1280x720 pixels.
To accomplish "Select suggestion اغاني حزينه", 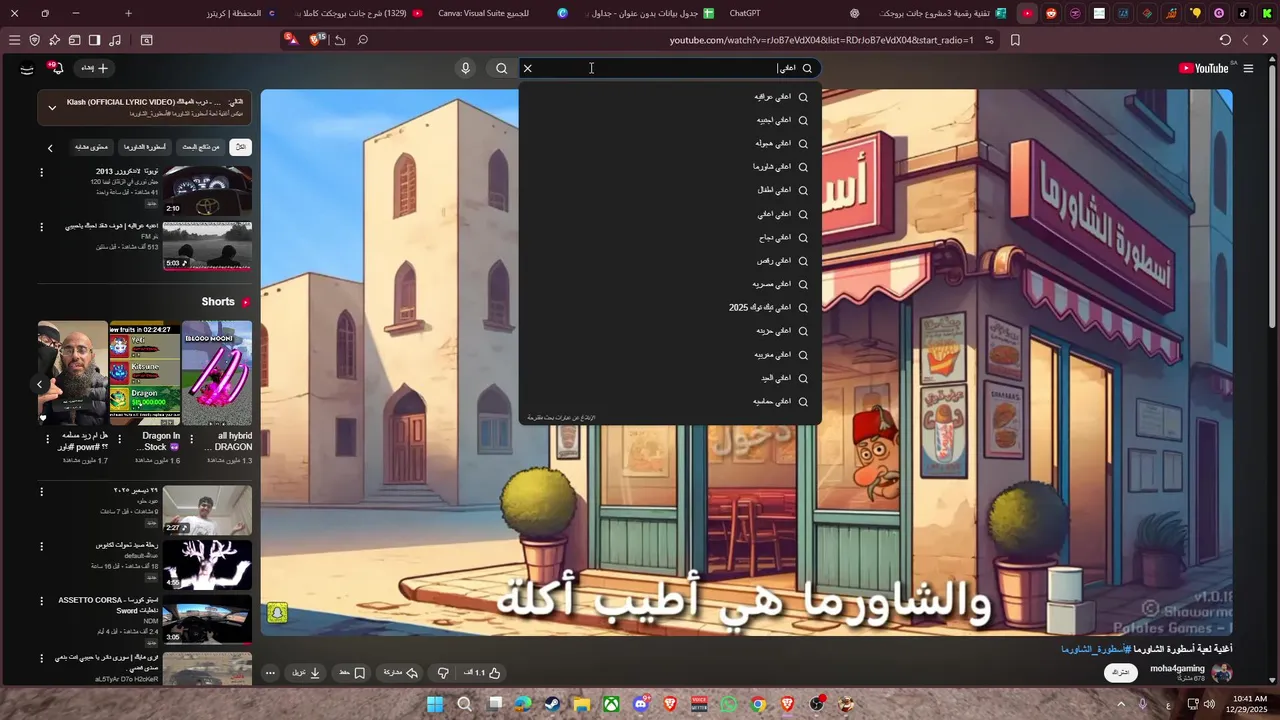I will tap(670, 330).
